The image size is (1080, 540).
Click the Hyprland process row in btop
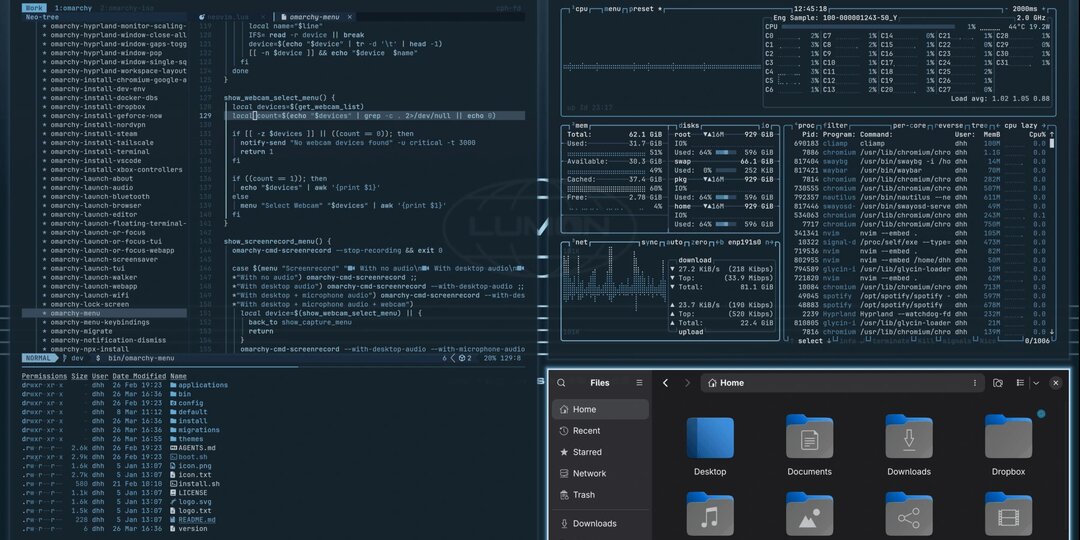(x=918, y=313)
